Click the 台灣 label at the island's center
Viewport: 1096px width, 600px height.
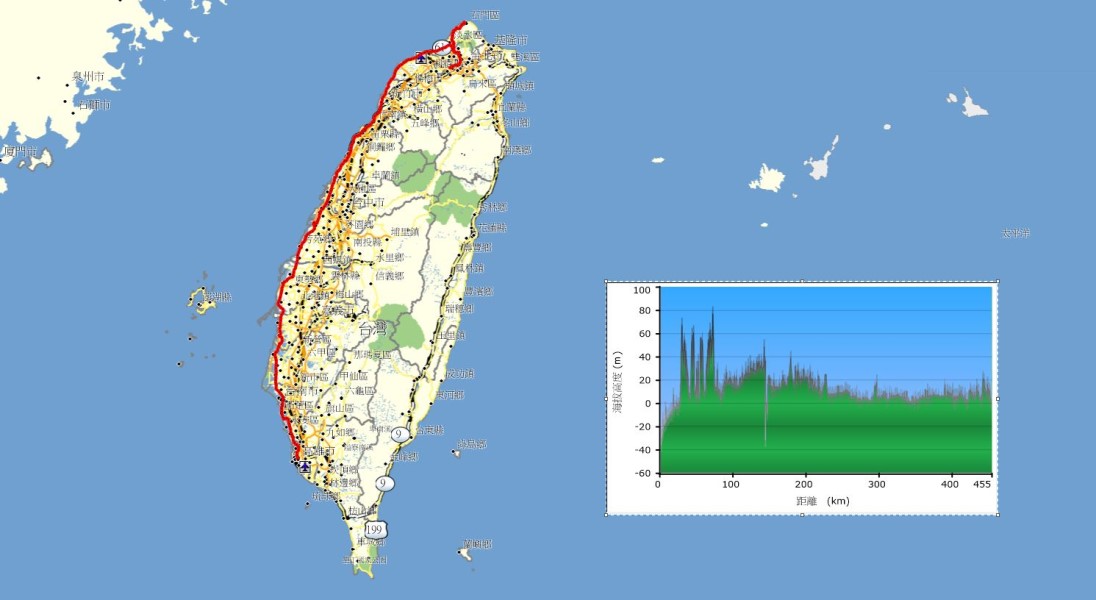(x=372, y=329)
